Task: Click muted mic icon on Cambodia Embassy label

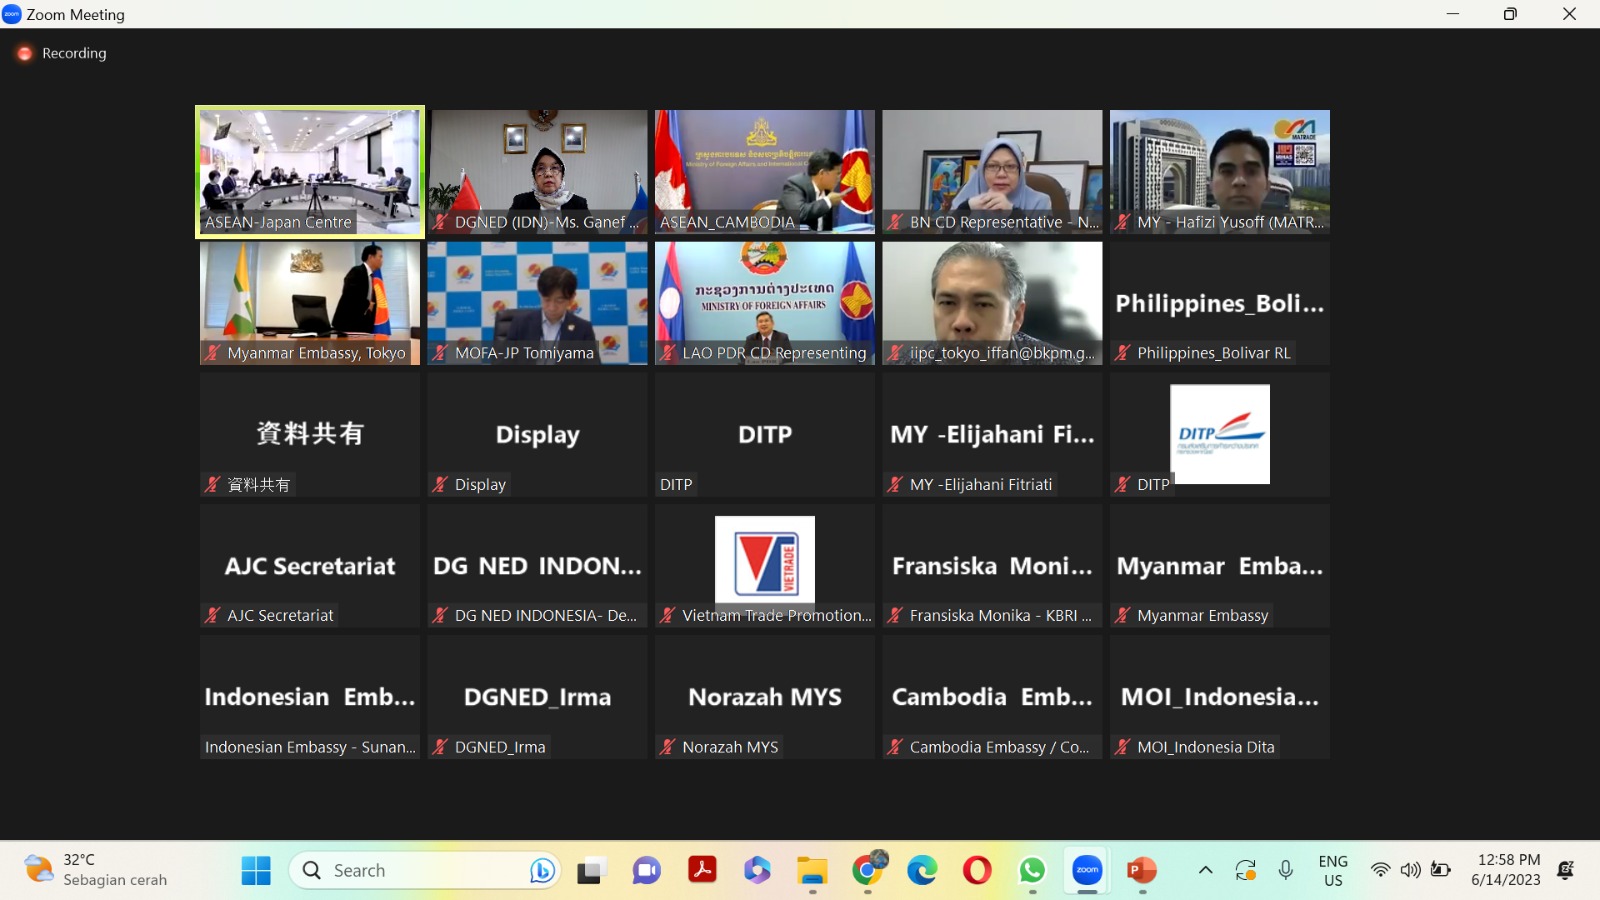Action: click(896, 747)
